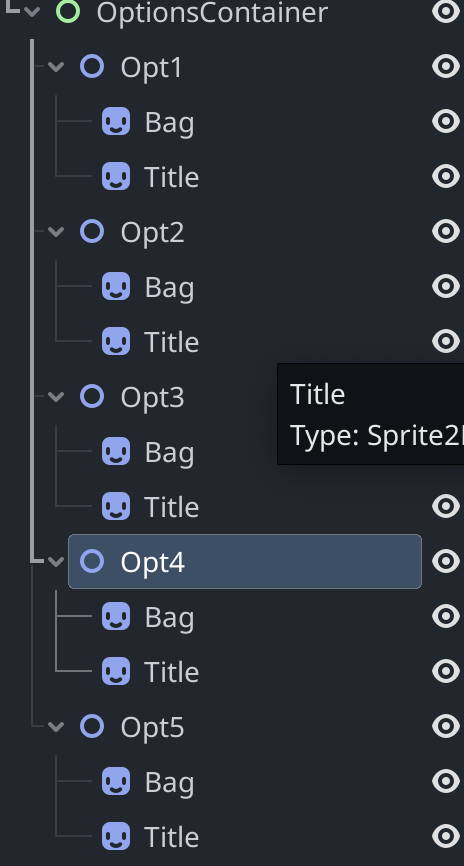Collapse the Opt1 tree branch

(56, 67)
